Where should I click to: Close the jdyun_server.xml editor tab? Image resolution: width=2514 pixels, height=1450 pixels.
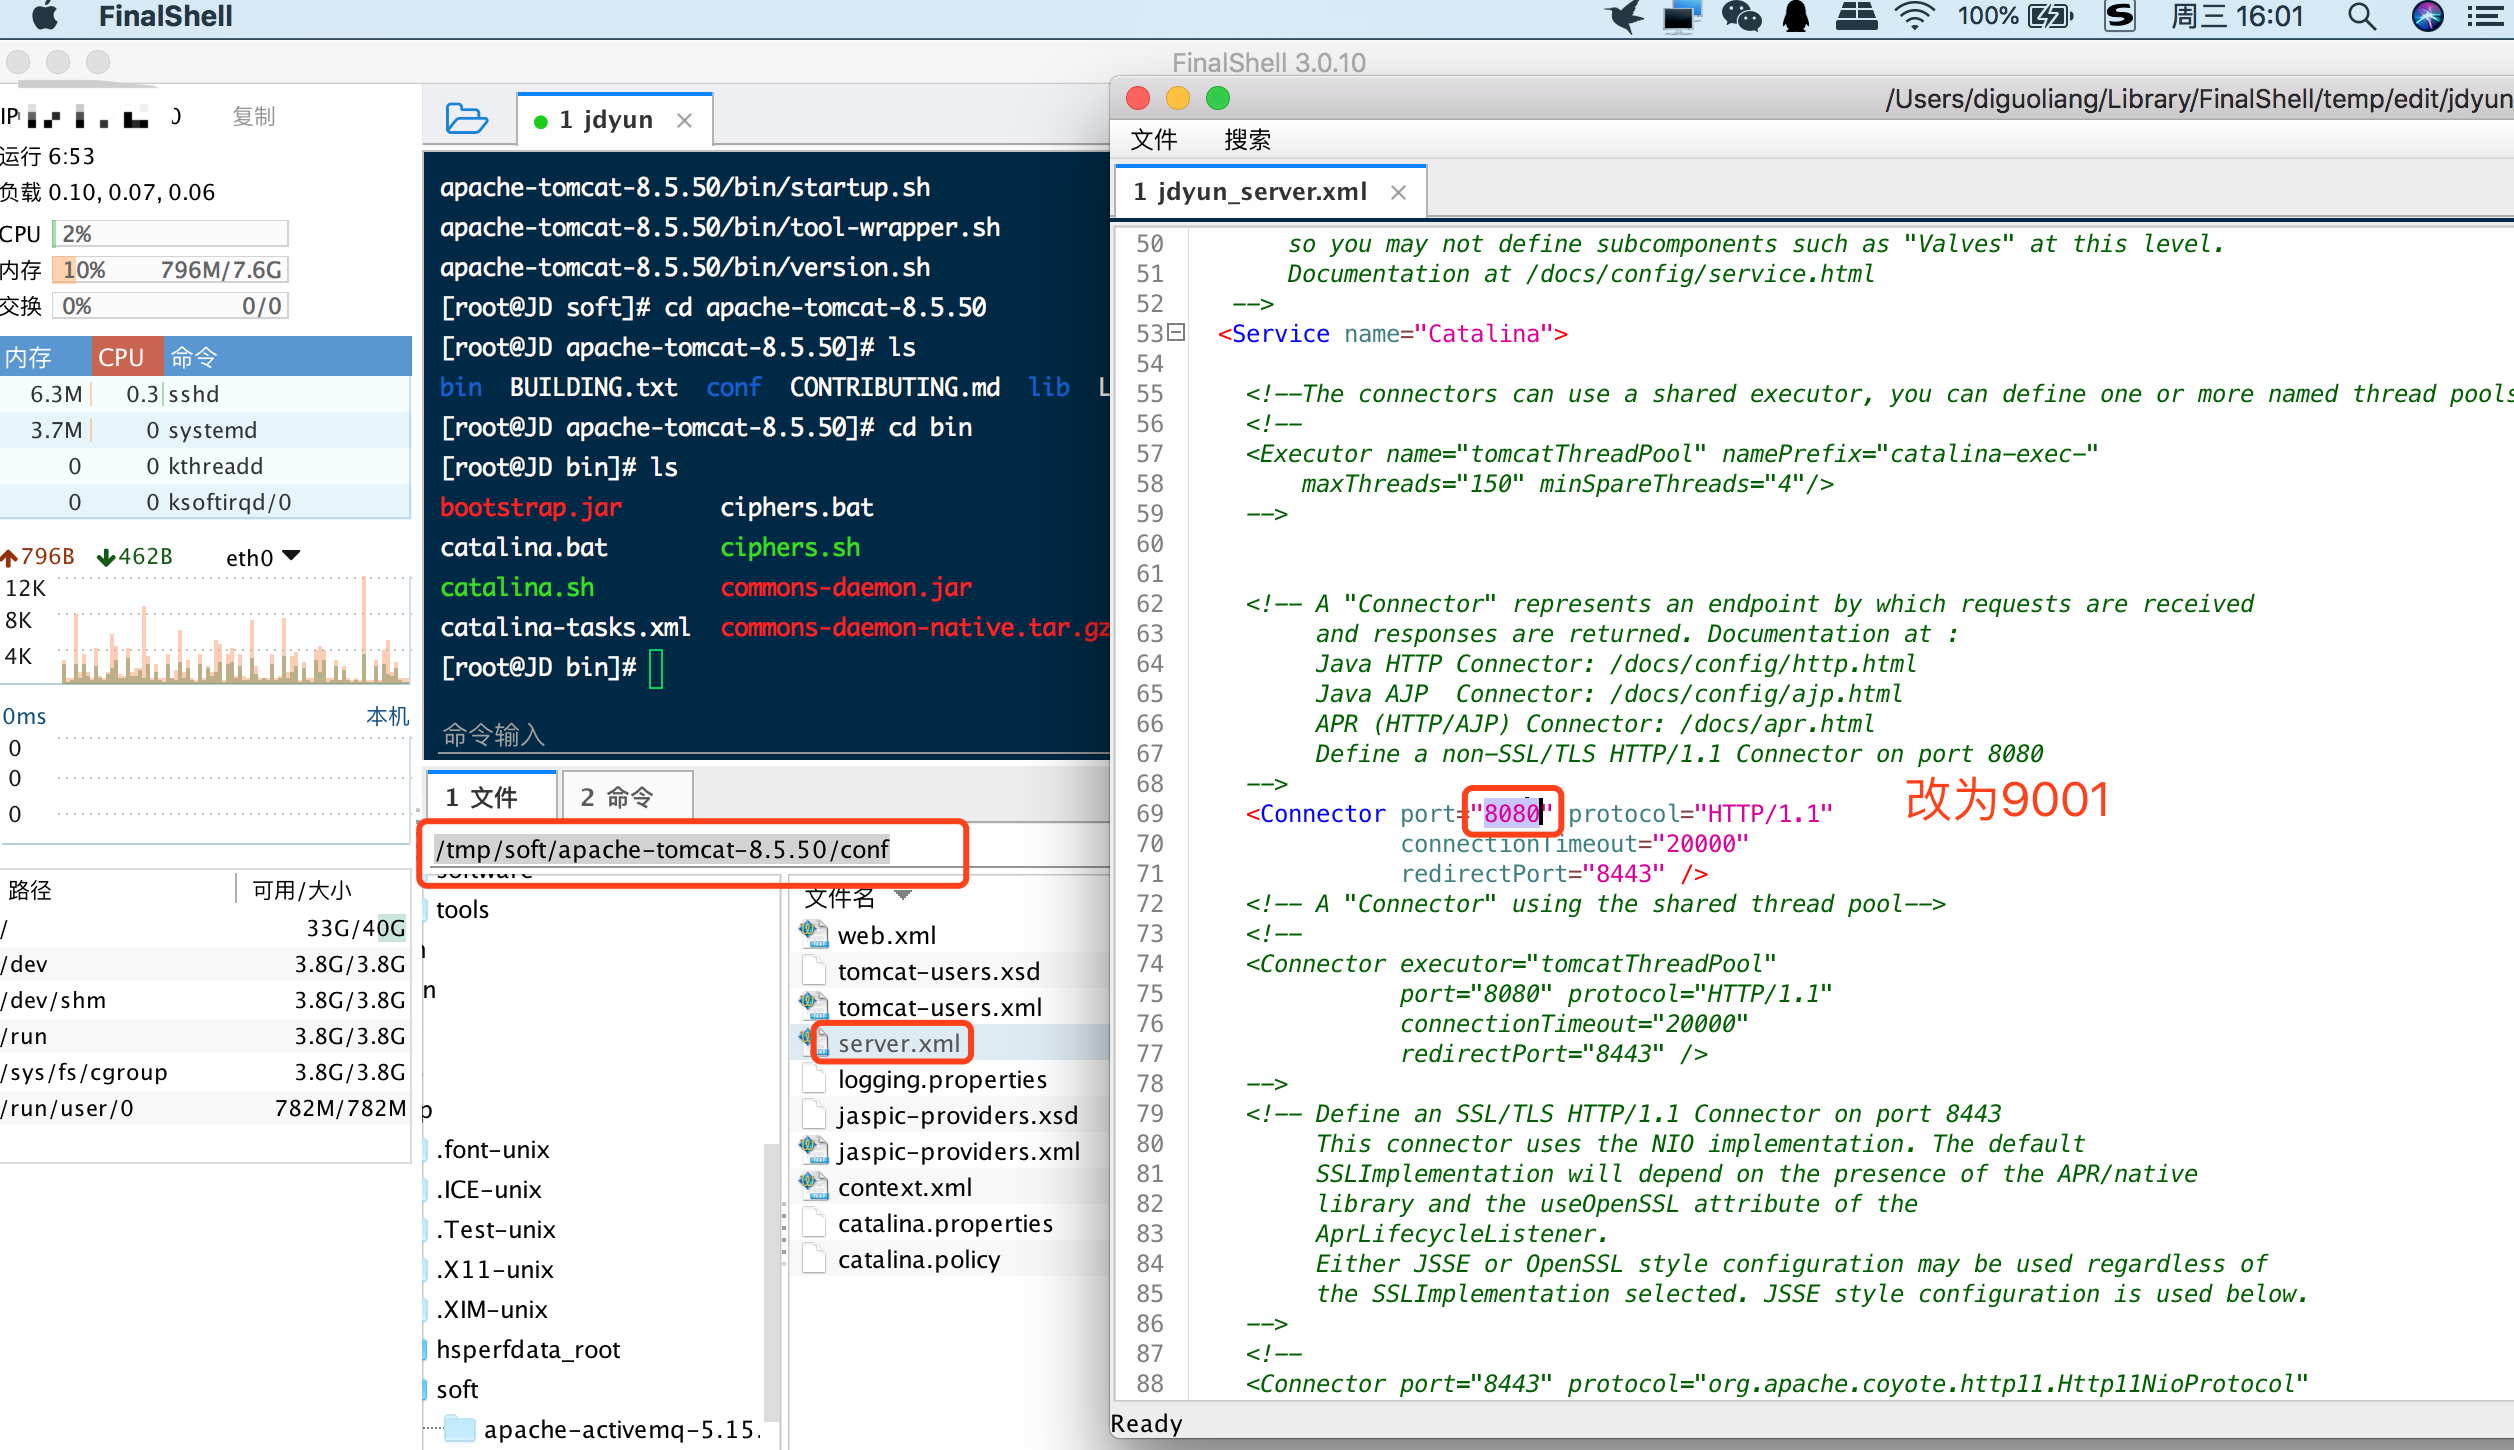pyautogui.click(x=1398, y=192)
